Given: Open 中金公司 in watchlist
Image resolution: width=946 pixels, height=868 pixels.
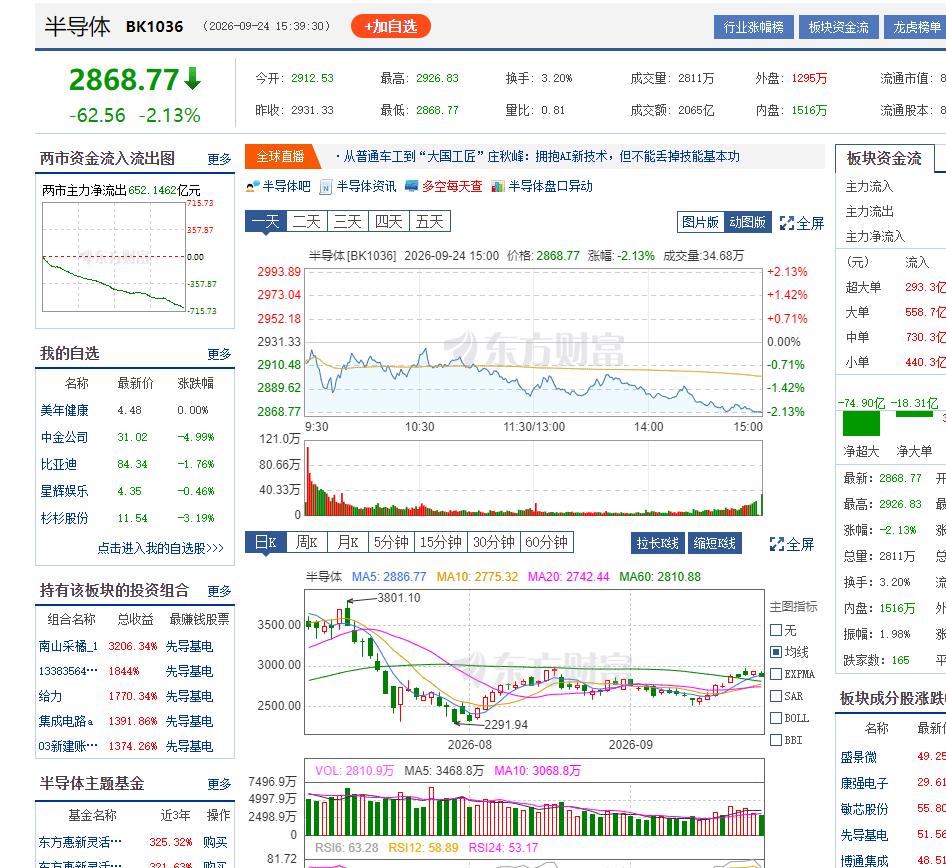Looking at the screenshot, I should coord(65,437).
